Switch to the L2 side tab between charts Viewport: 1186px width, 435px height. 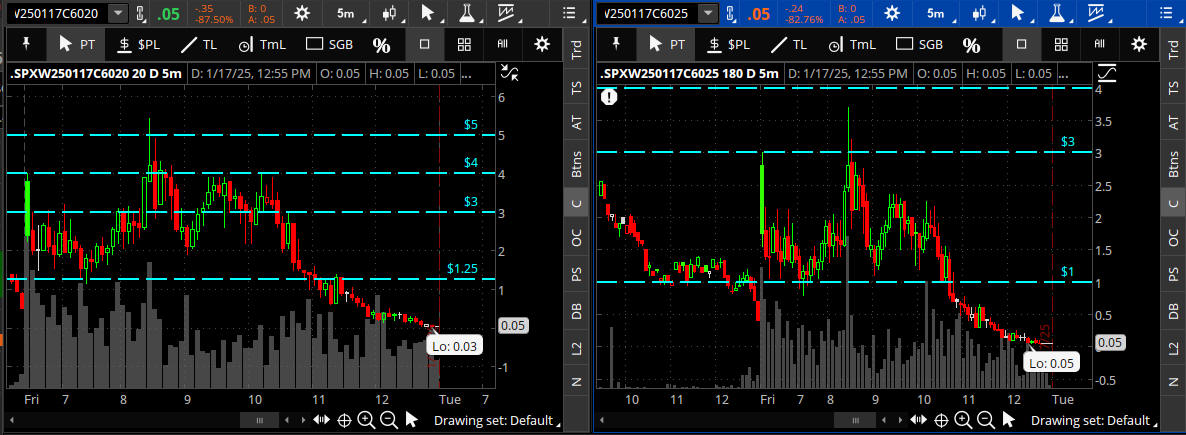[x=576, y=346]
